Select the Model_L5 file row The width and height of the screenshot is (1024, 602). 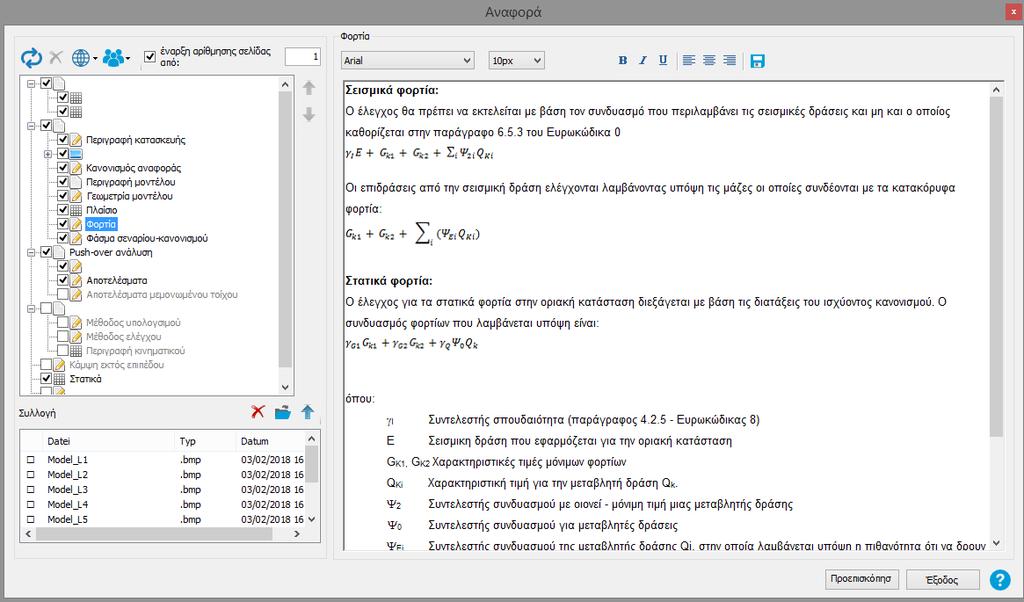point(163,520)
